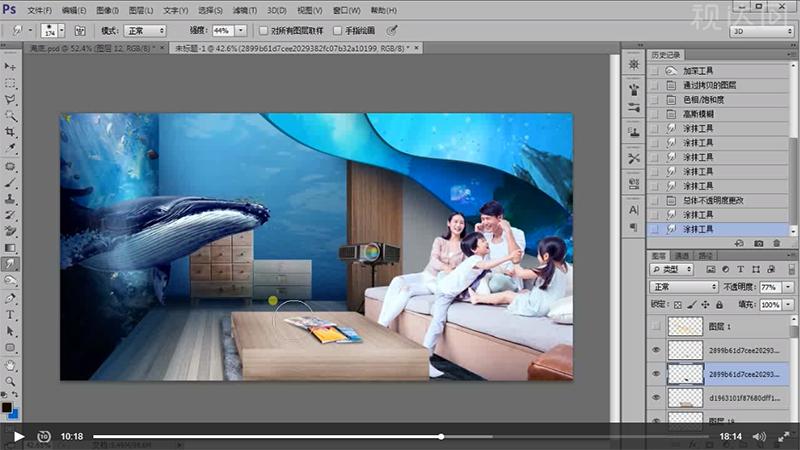The width and height of the screenshot is (800, 450).
Task: Open the layer filter 类型 dropdown
Action: click(671, 269)
